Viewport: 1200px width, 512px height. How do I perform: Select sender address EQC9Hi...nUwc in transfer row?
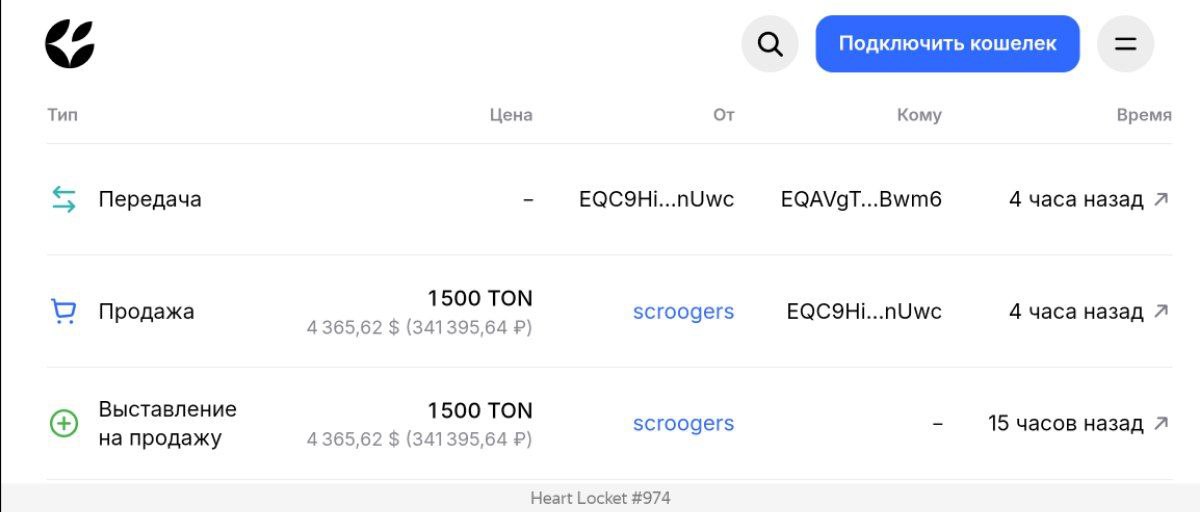tap(656, 199)
